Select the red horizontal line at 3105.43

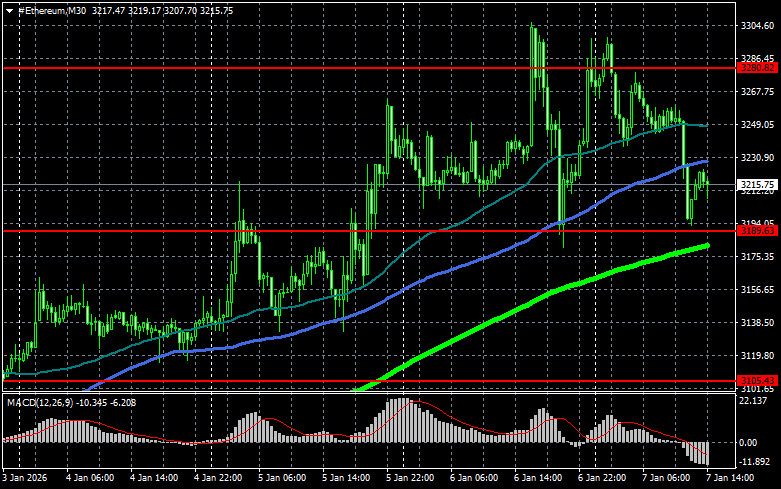point(369,381)
